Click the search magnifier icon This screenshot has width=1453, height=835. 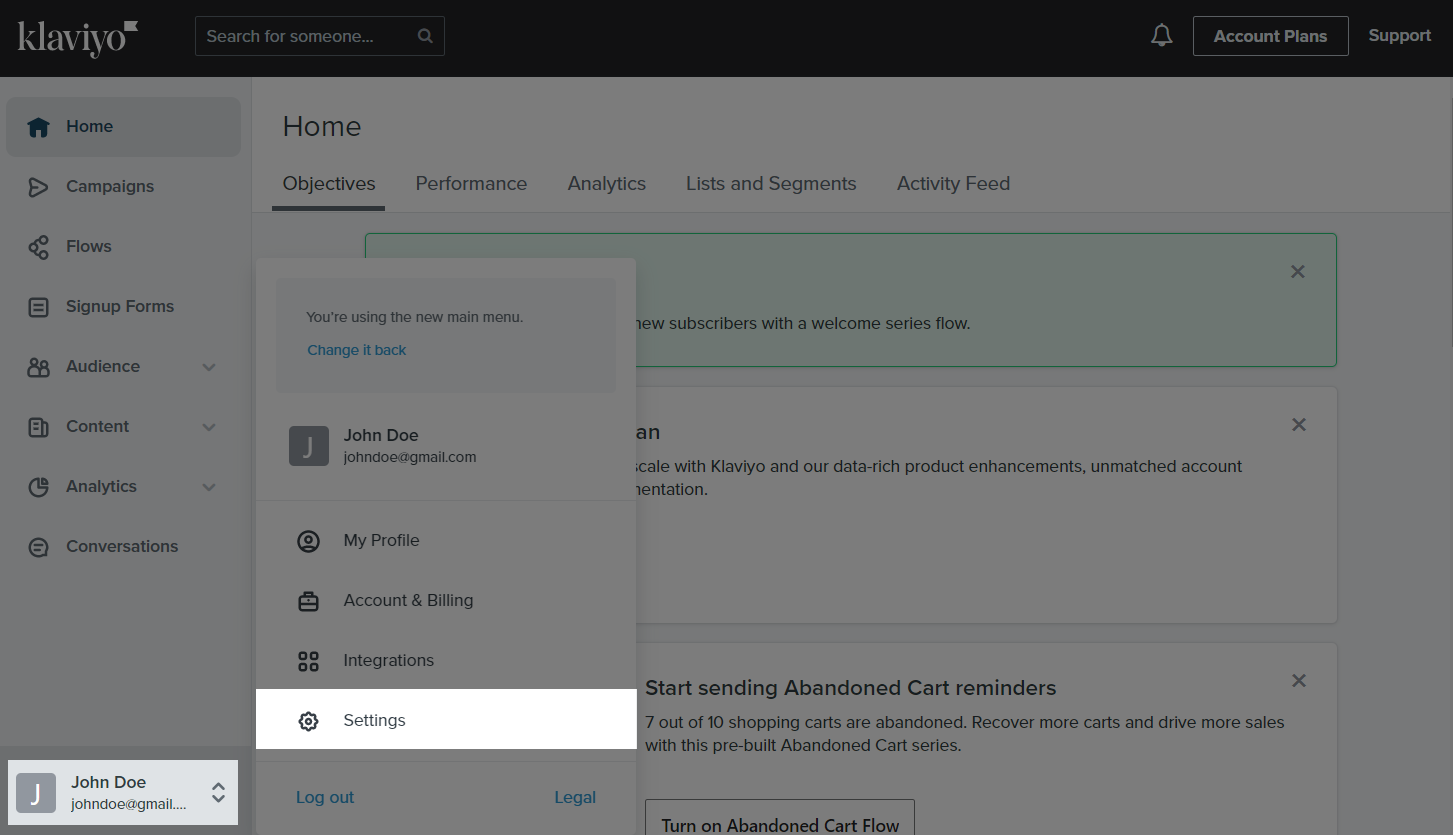coord(425,36)
